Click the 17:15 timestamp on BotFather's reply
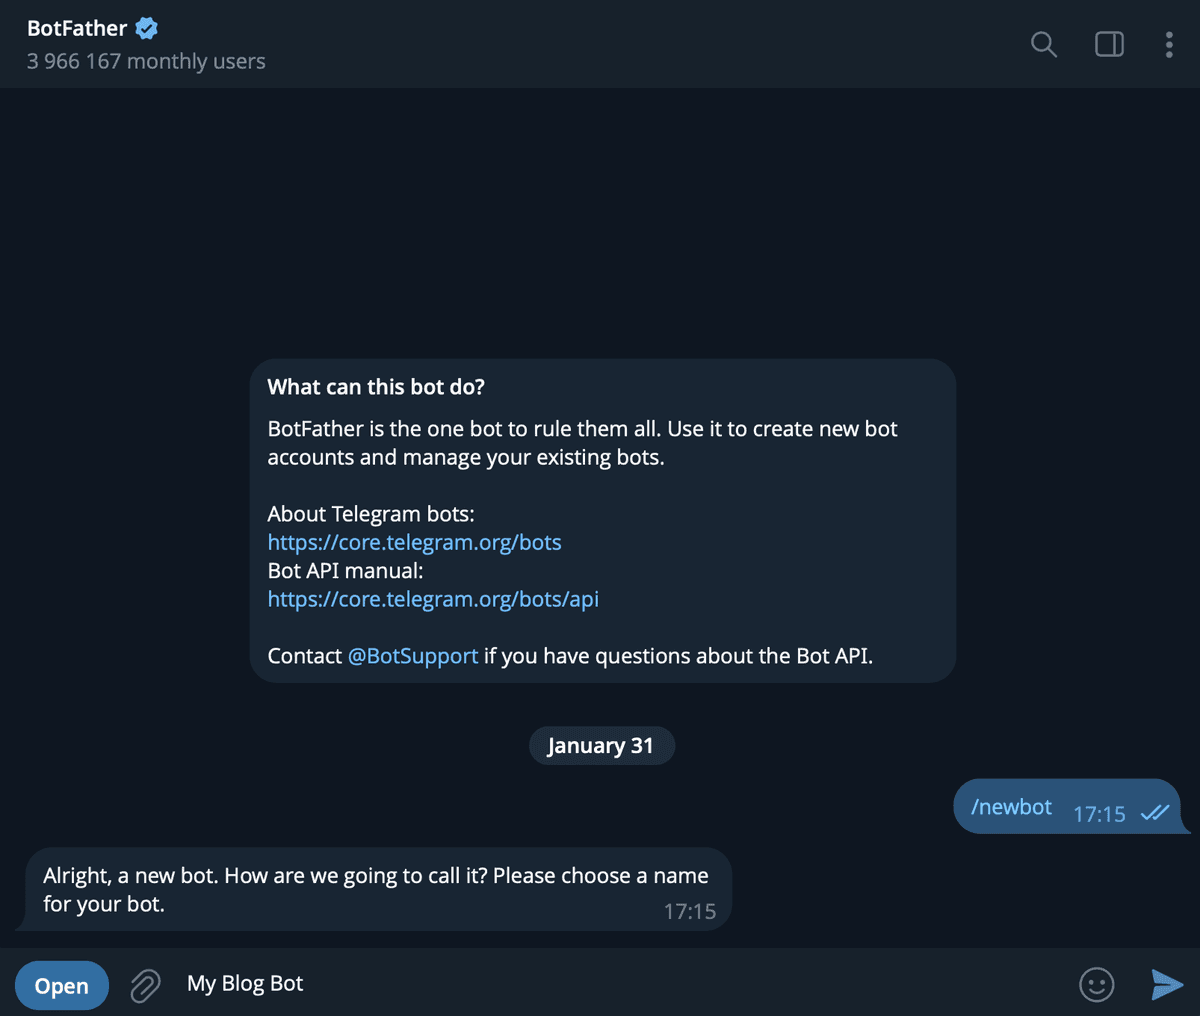 click(689, 911)
